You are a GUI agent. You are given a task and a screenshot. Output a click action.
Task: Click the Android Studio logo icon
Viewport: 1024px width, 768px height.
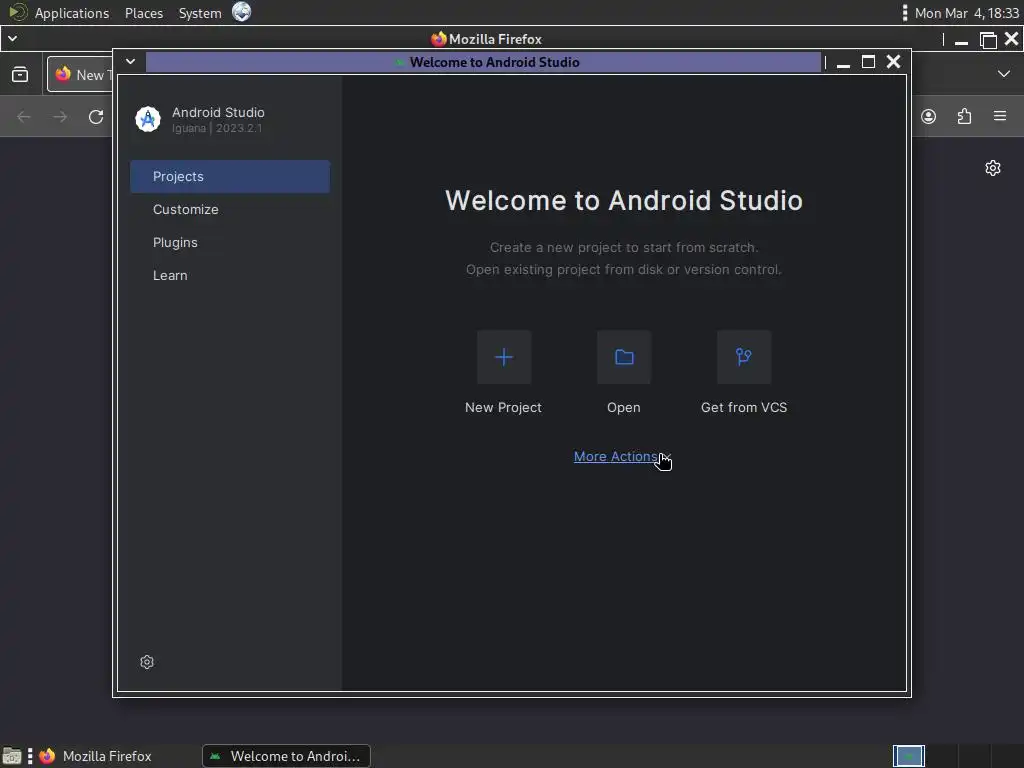click(x=148, y=120)
